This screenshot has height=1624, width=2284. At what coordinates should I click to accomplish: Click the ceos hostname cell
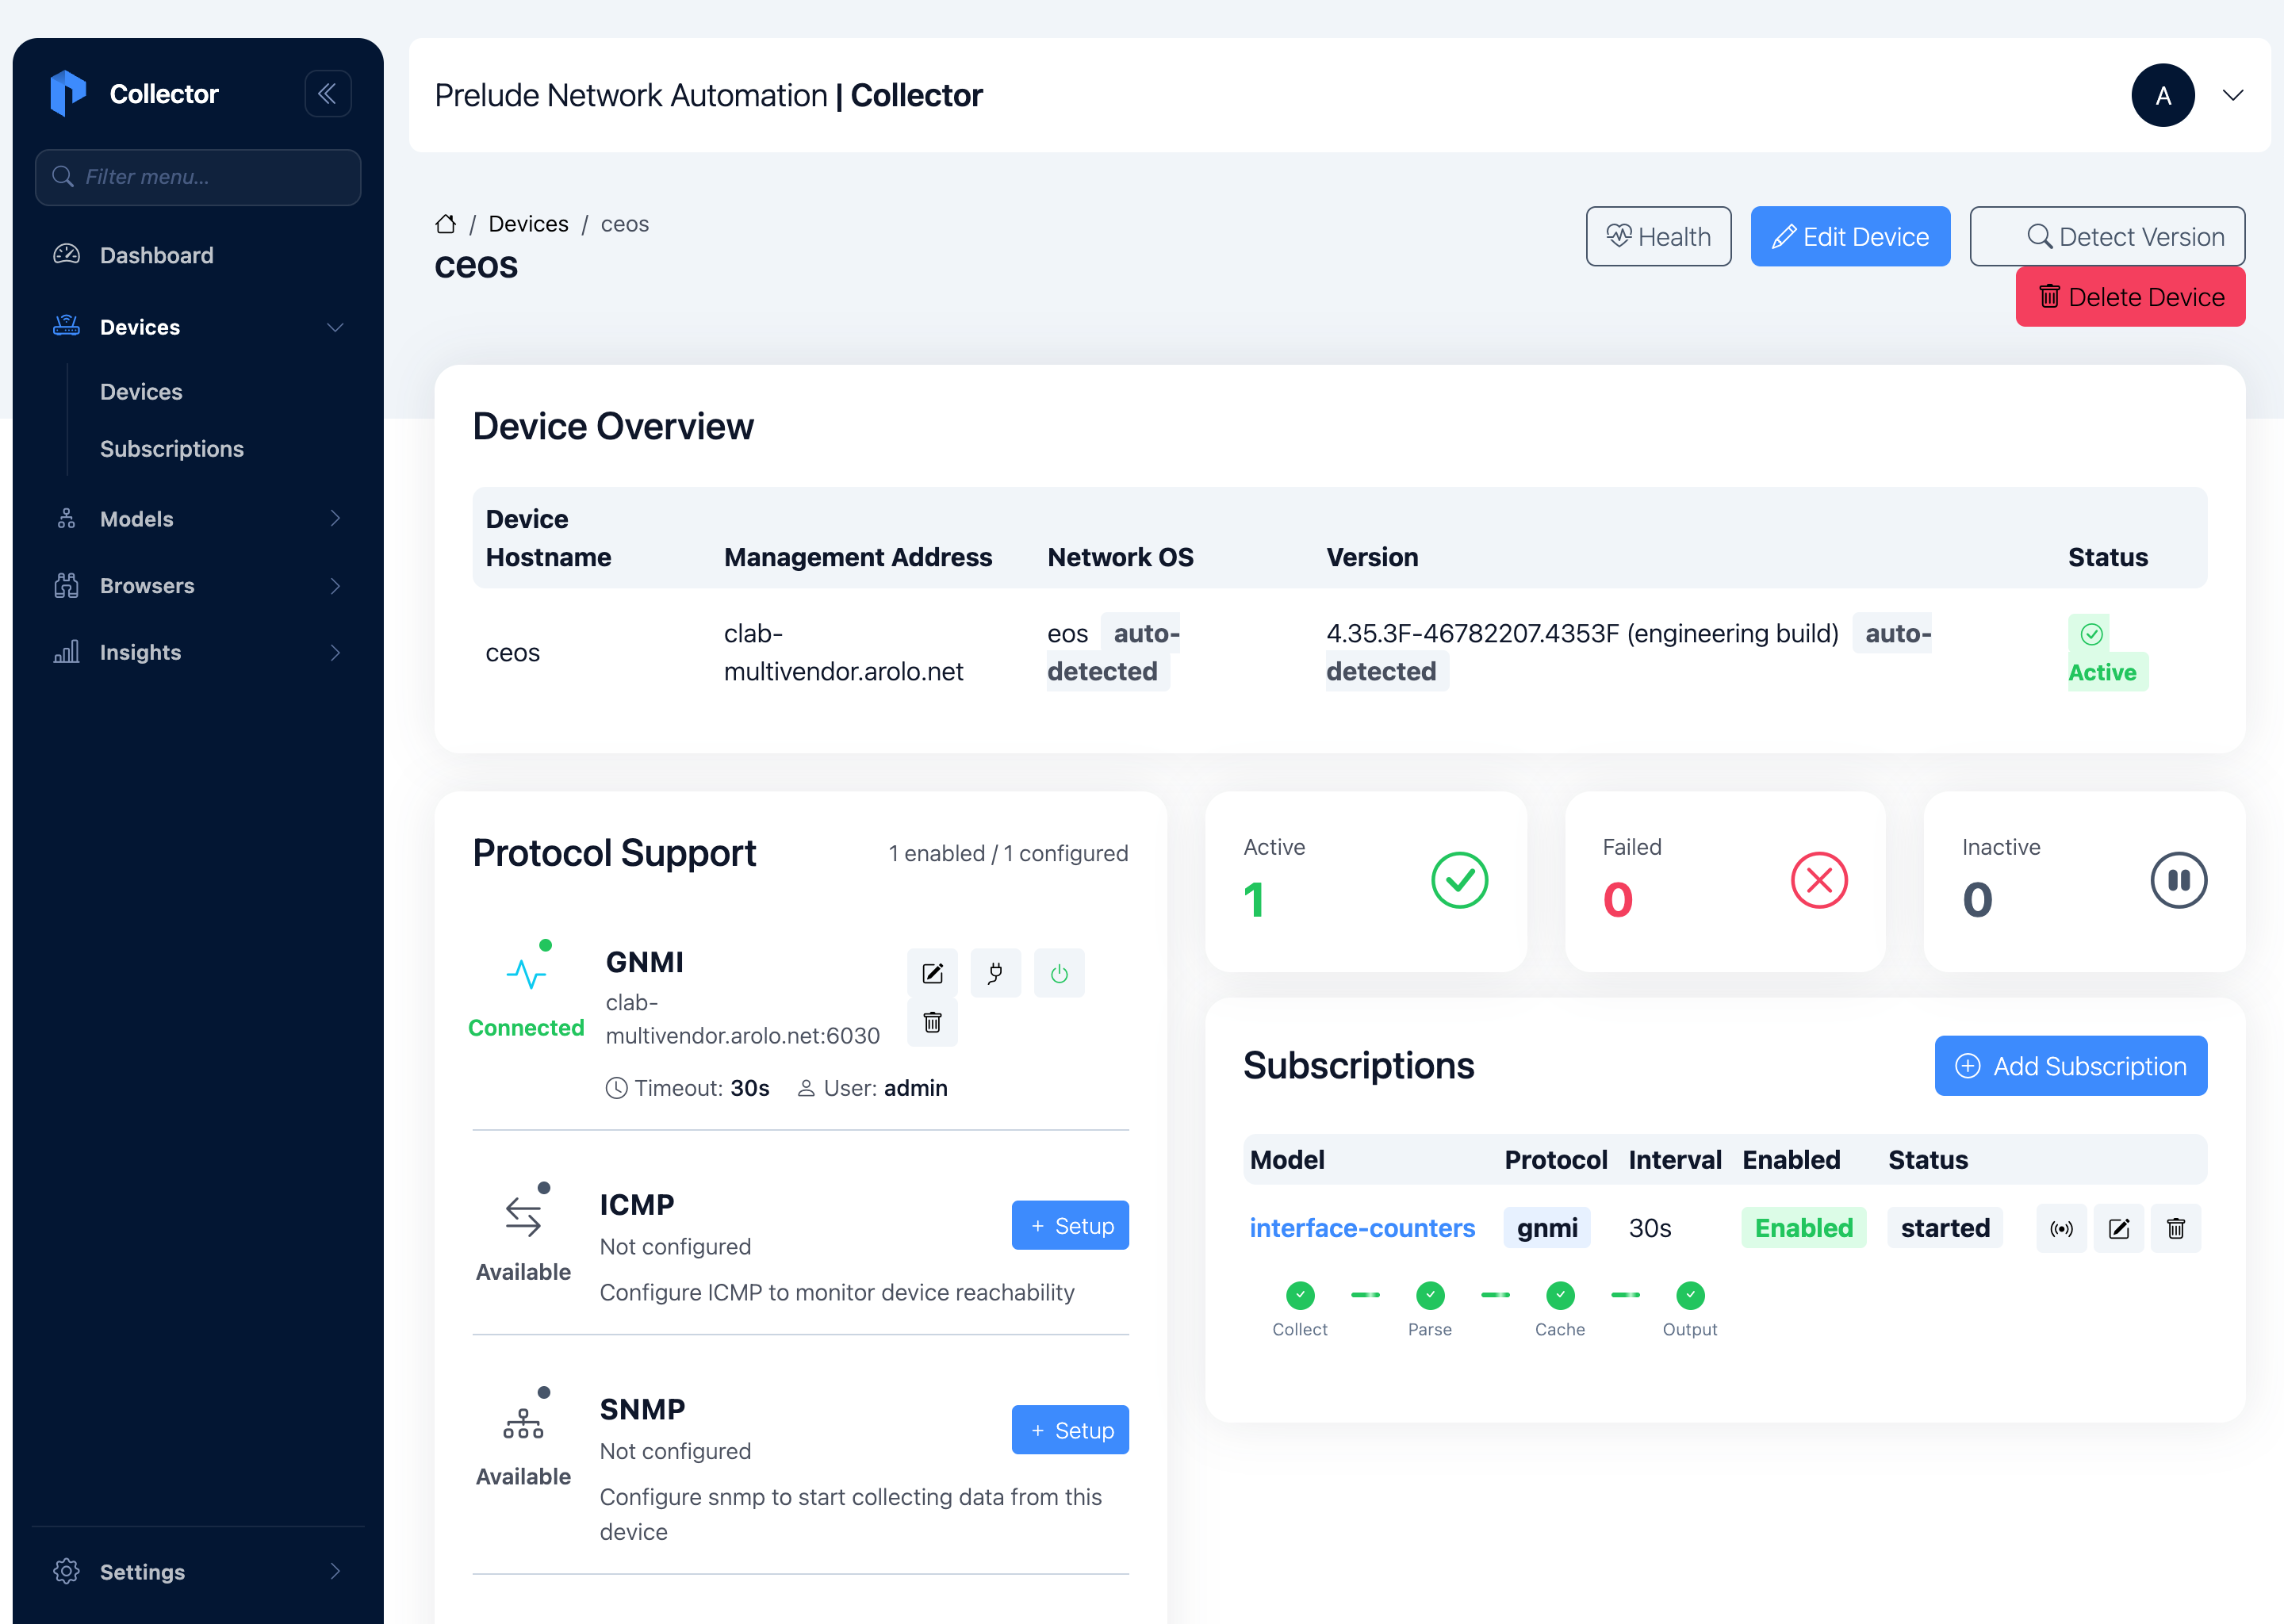click(512, 653)
